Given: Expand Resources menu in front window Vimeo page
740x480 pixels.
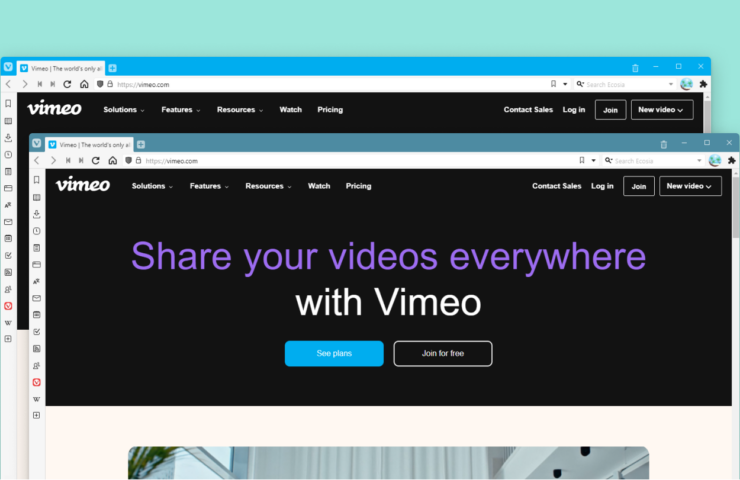Looking at the screenshot, I should tap(268, 186).
